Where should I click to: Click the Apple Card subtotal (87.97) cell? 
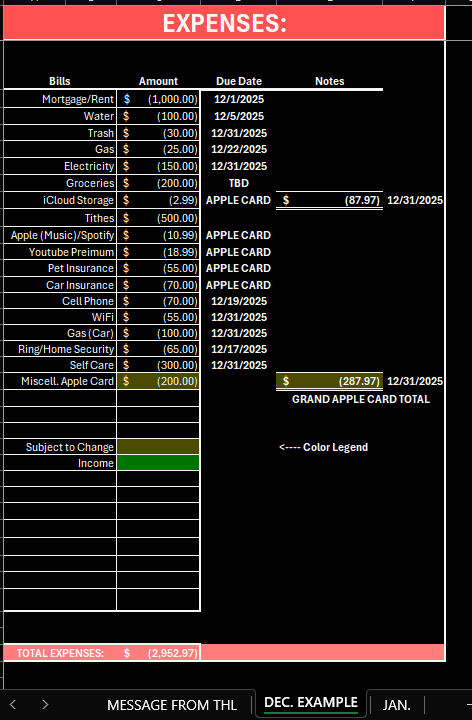pos(330,200)
